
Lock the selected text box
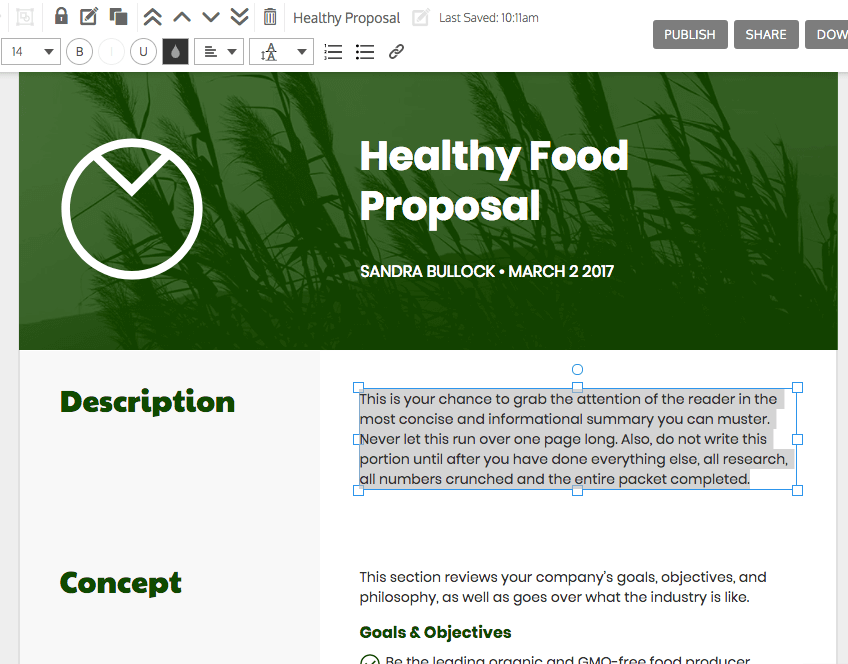[61, 16]
